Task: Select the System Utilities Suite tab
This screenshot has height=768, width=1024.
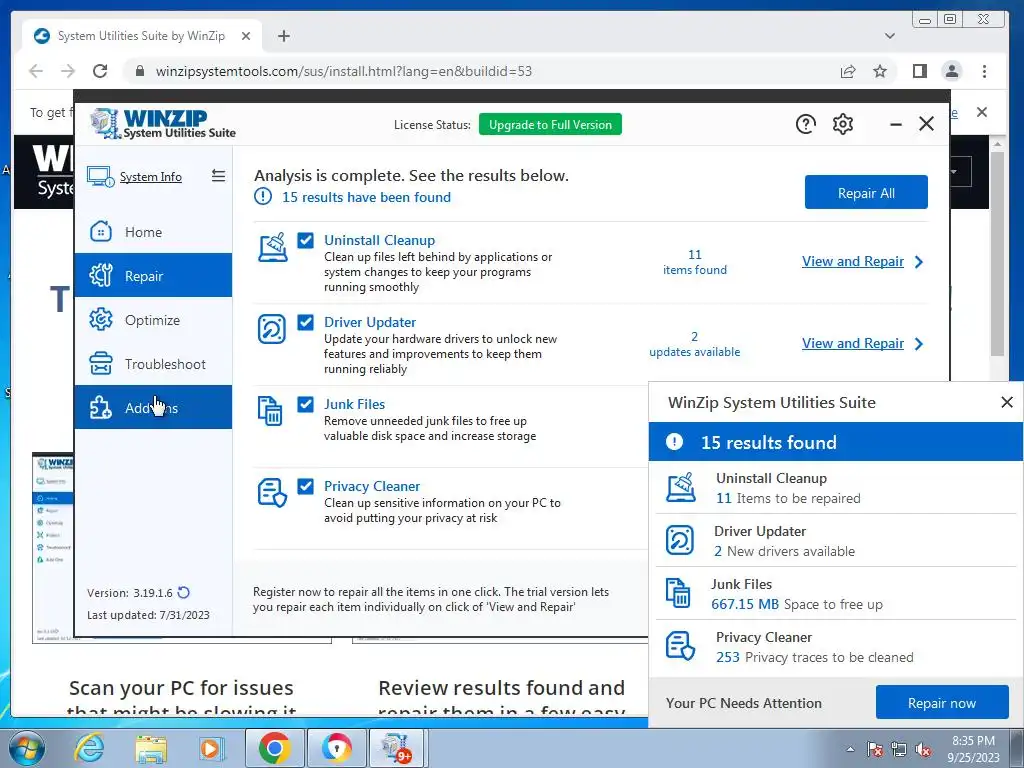Action: click(142, 36)
